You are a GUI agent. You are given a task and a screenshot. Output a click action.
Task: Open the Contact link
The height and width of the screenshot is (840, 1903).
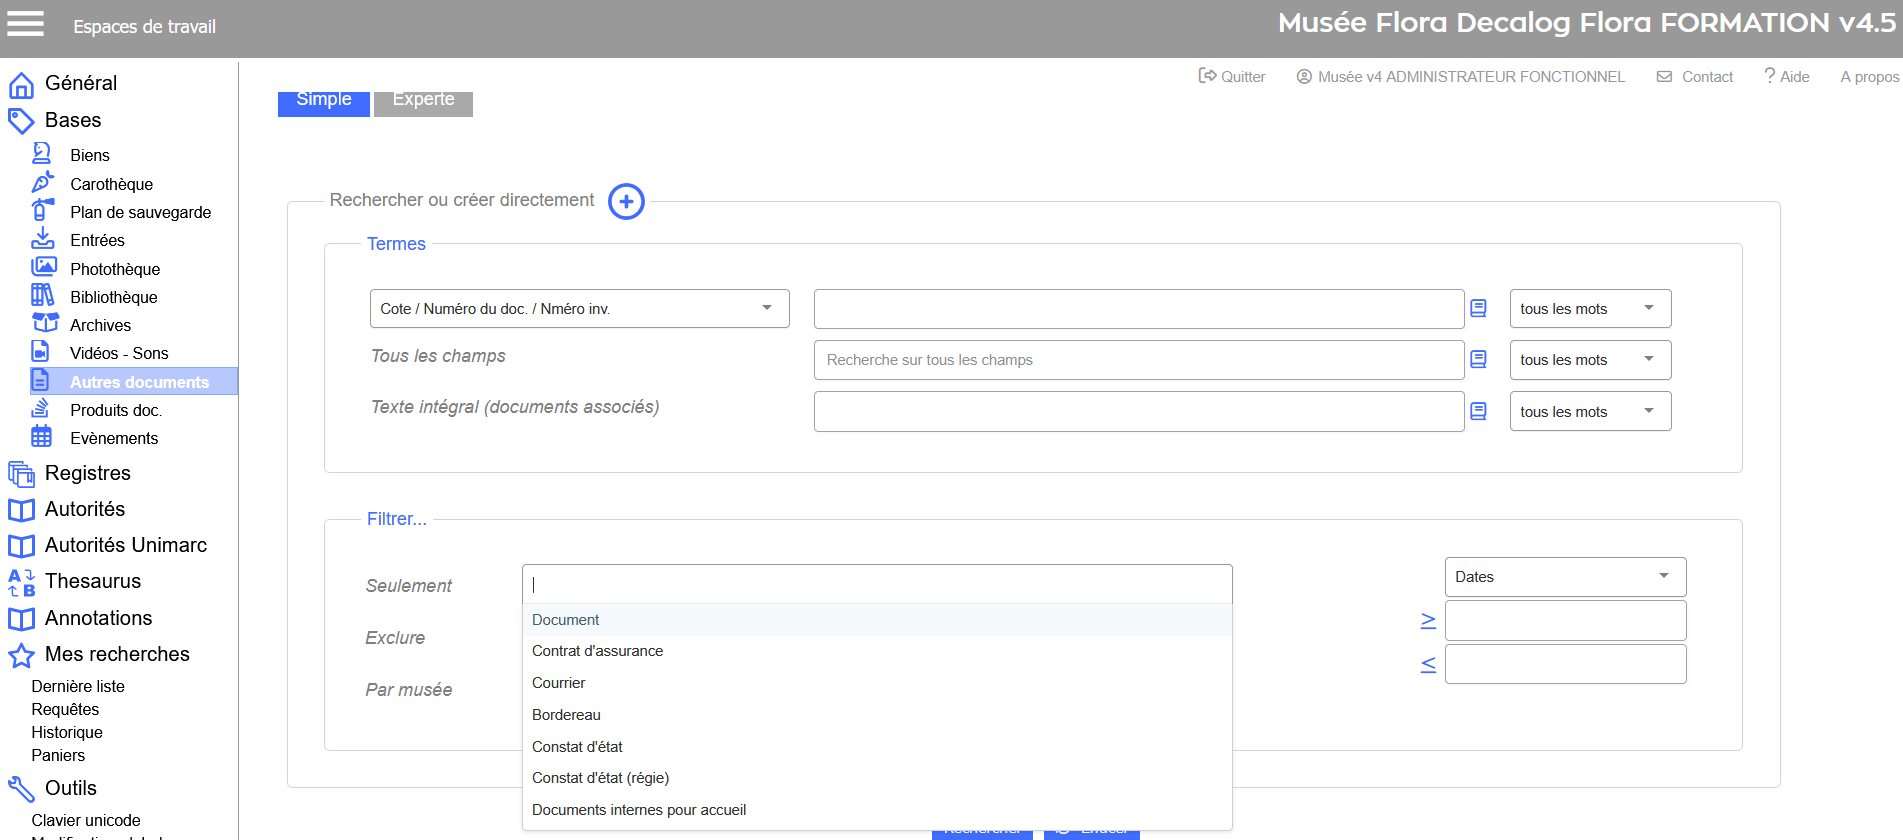pos(1695,77)
